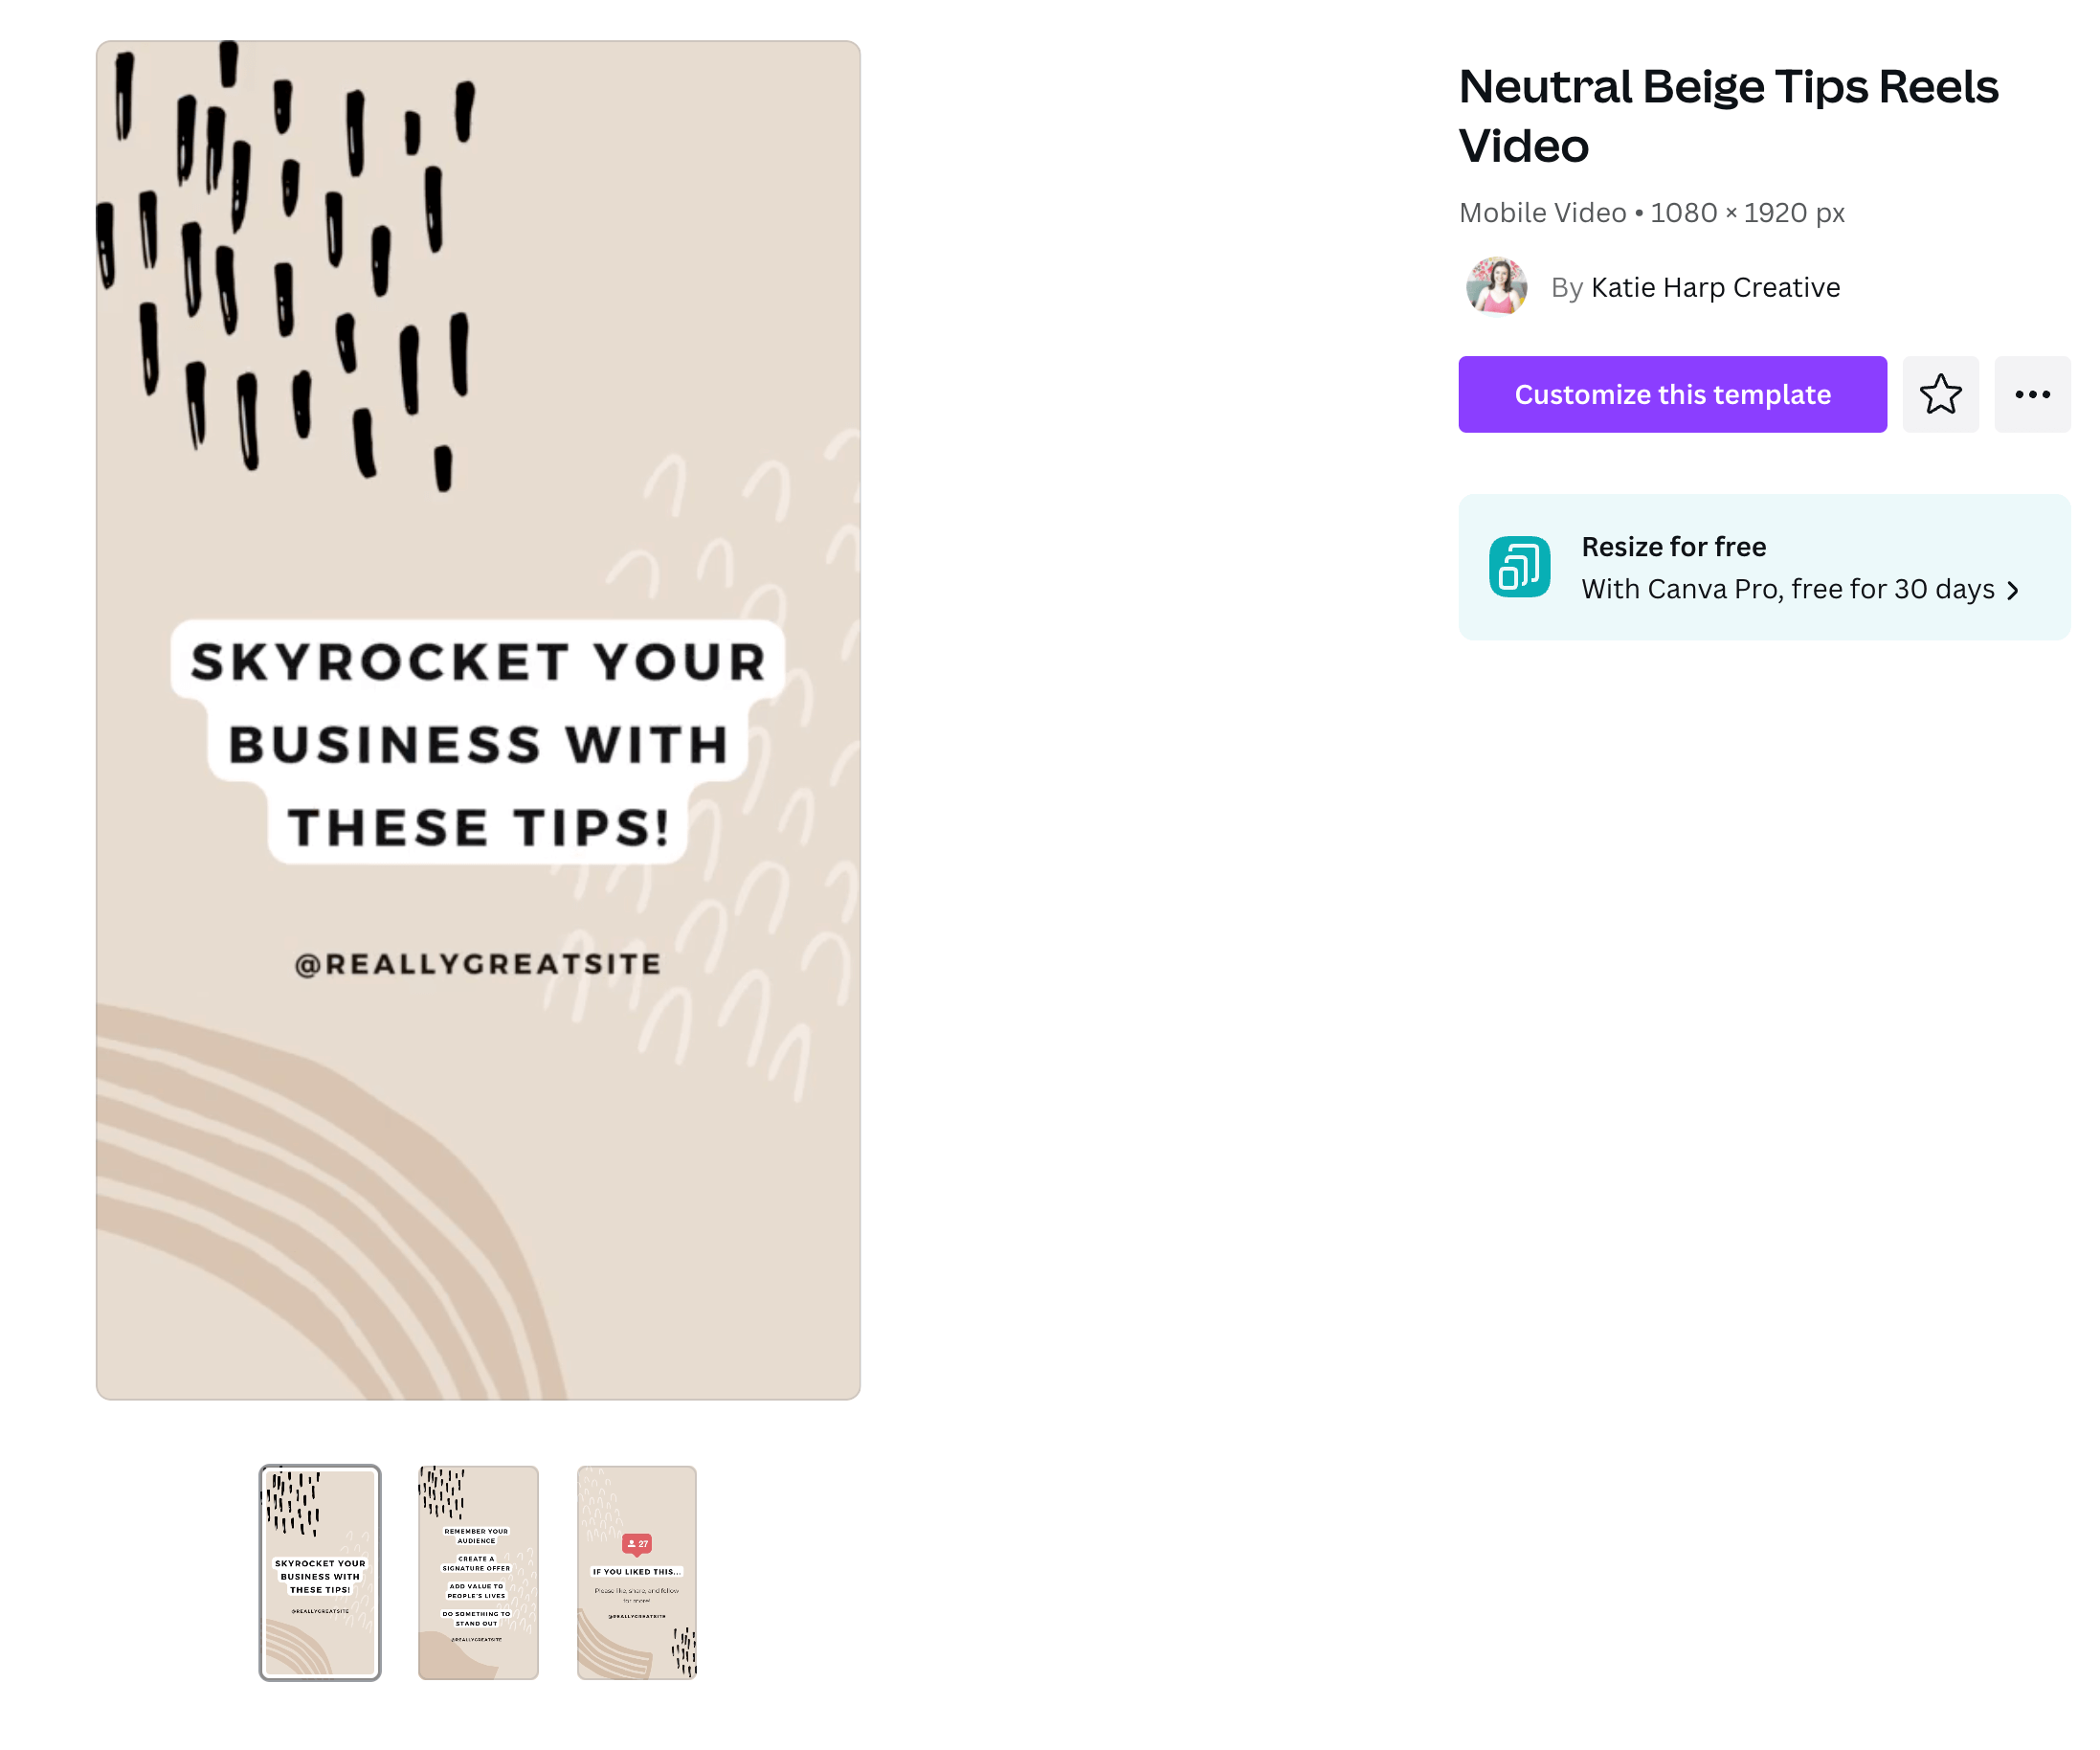
Task: Click the black brushstroke pattern in preview
Action: [285, 265]
